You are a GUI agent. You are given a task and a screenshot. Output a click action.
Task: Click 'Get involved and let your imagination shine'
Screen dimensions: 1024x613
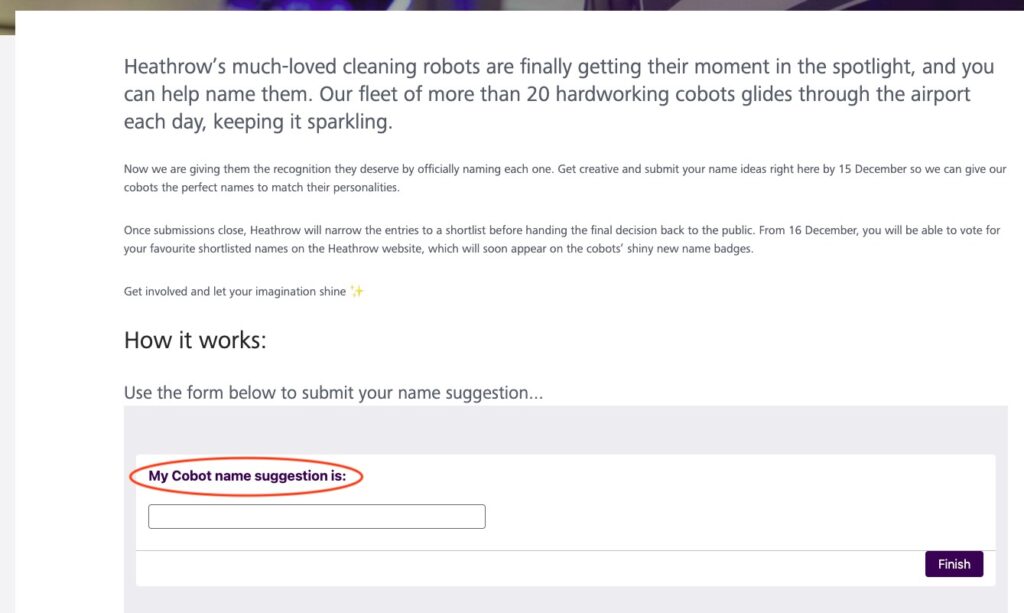pos(234,291)
